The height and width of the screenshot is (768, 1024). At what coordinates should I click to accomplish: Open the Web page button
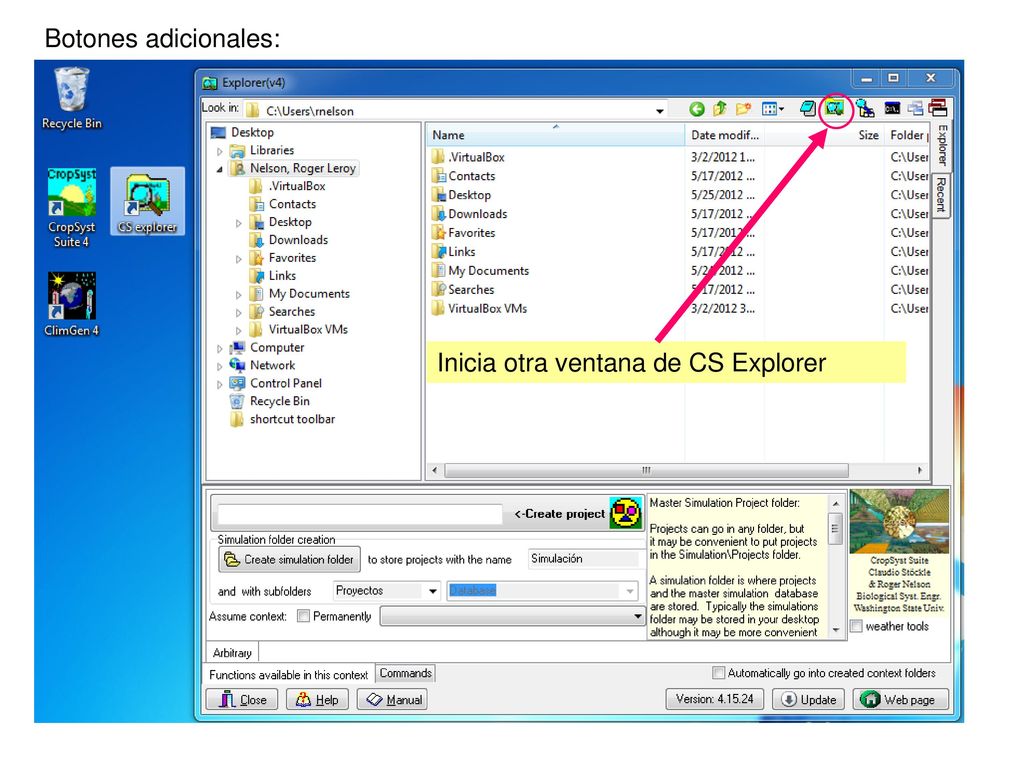click(900, 699)
